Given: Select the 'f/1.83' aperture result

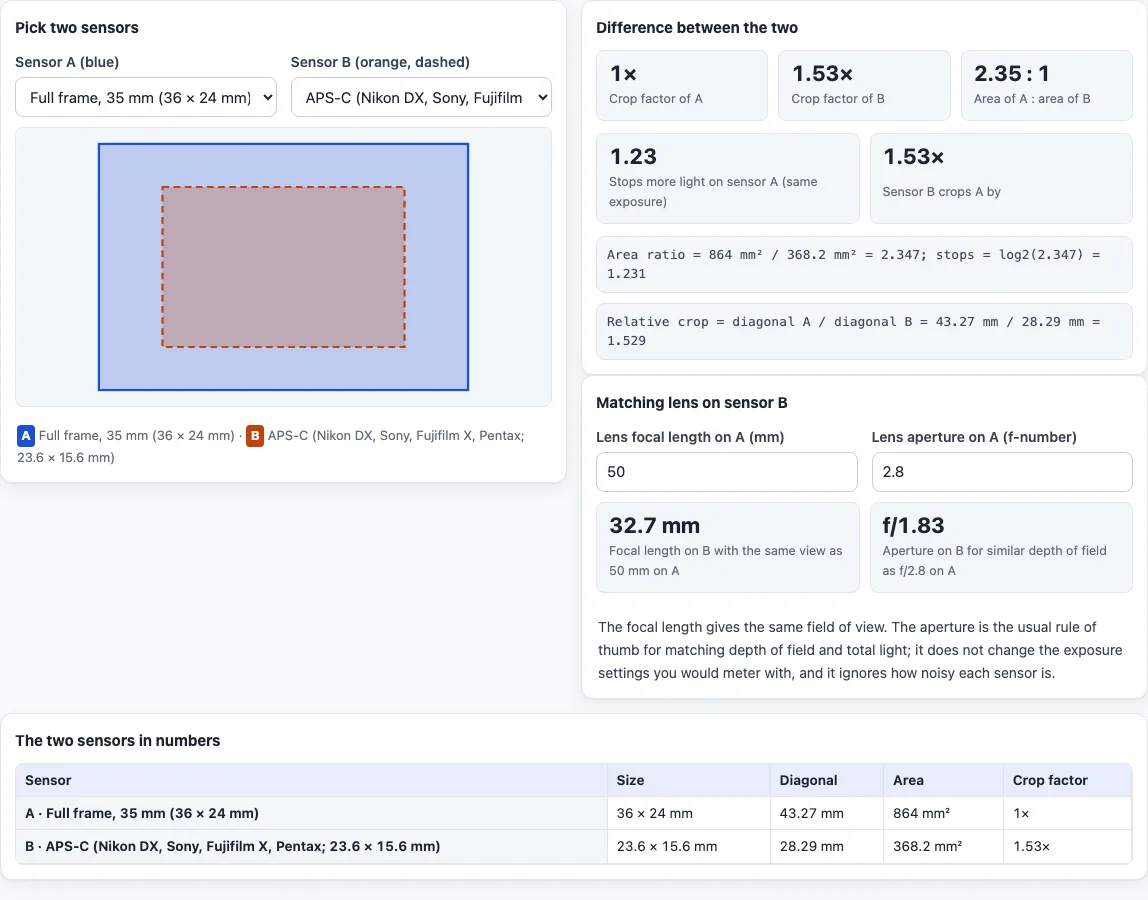Looking at the screenshot, I should pyautogui.click(x=913, y=525).
